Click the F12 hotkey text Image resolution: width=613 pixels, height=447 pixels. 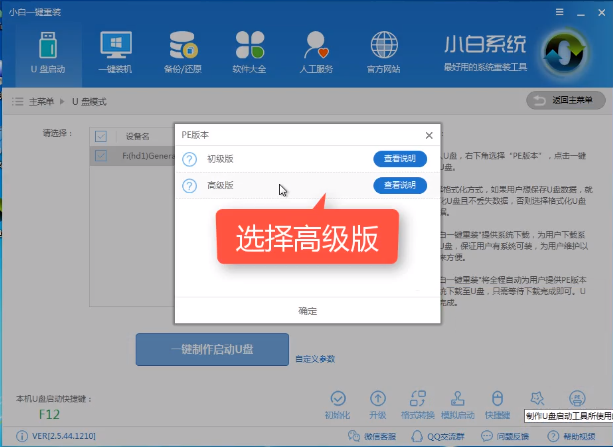[49, 414]
